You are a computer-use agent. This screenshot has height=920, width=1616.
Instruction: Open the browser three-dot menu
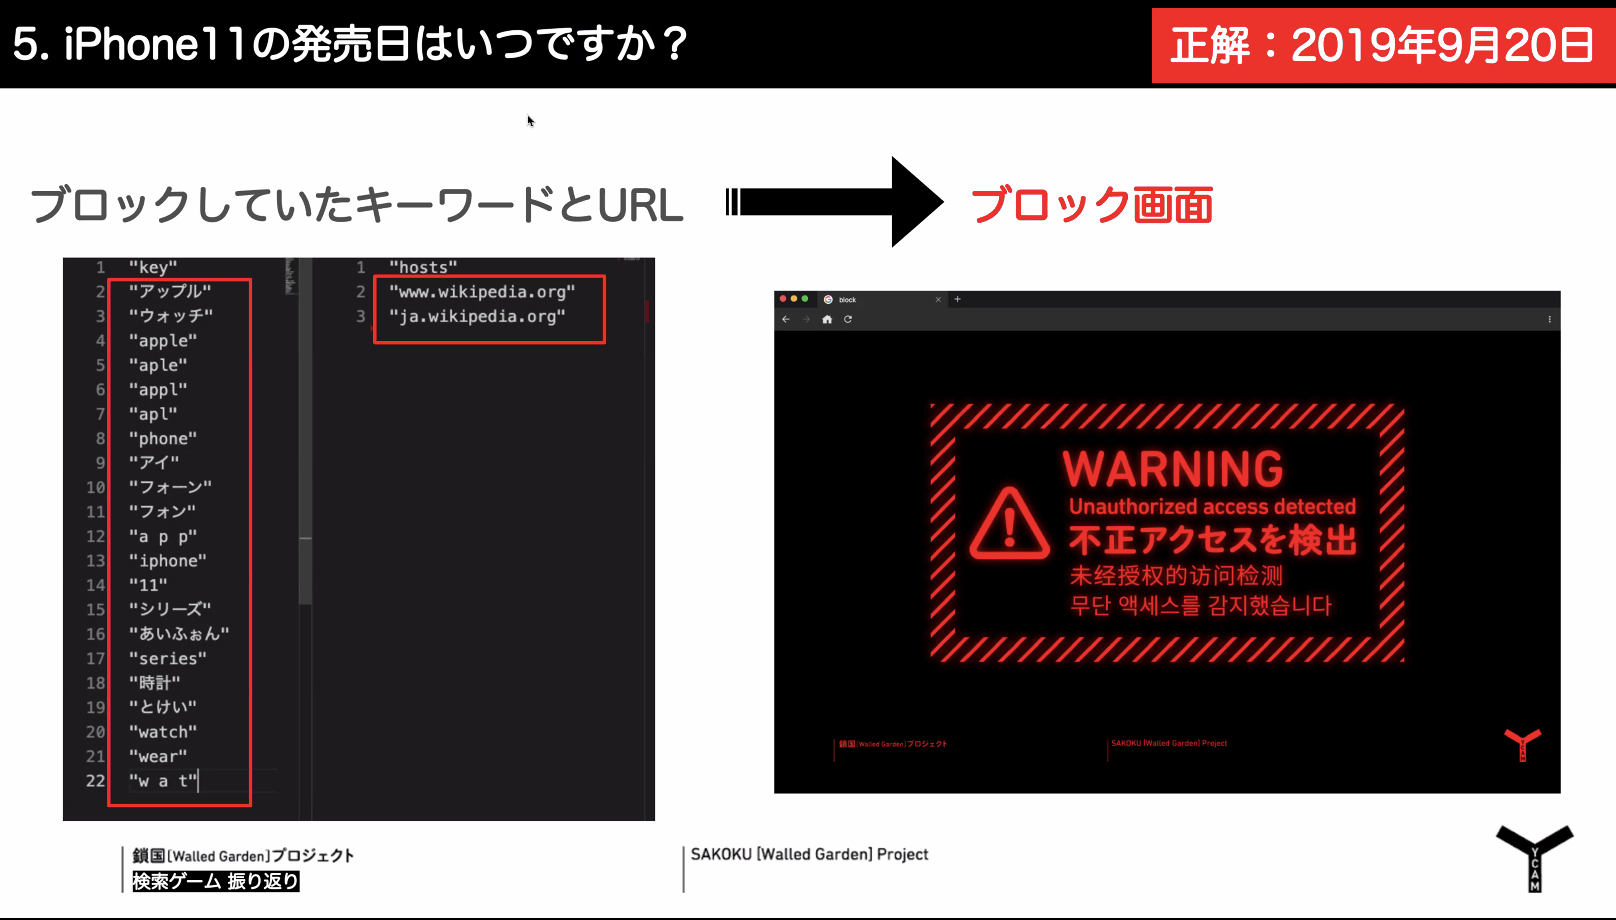pos(1549,319)
